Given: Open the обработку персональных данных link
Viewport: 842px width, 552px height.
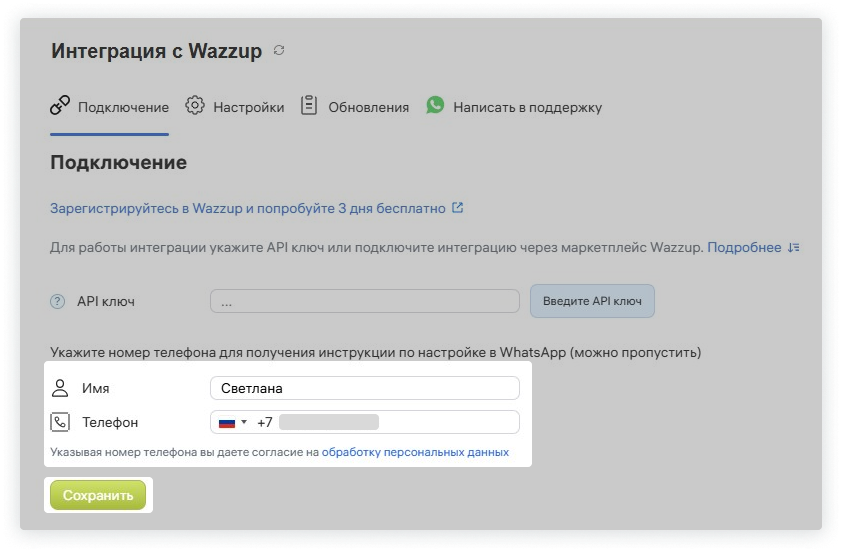Looking at the screenshot, I should click(x=415, y=452).
